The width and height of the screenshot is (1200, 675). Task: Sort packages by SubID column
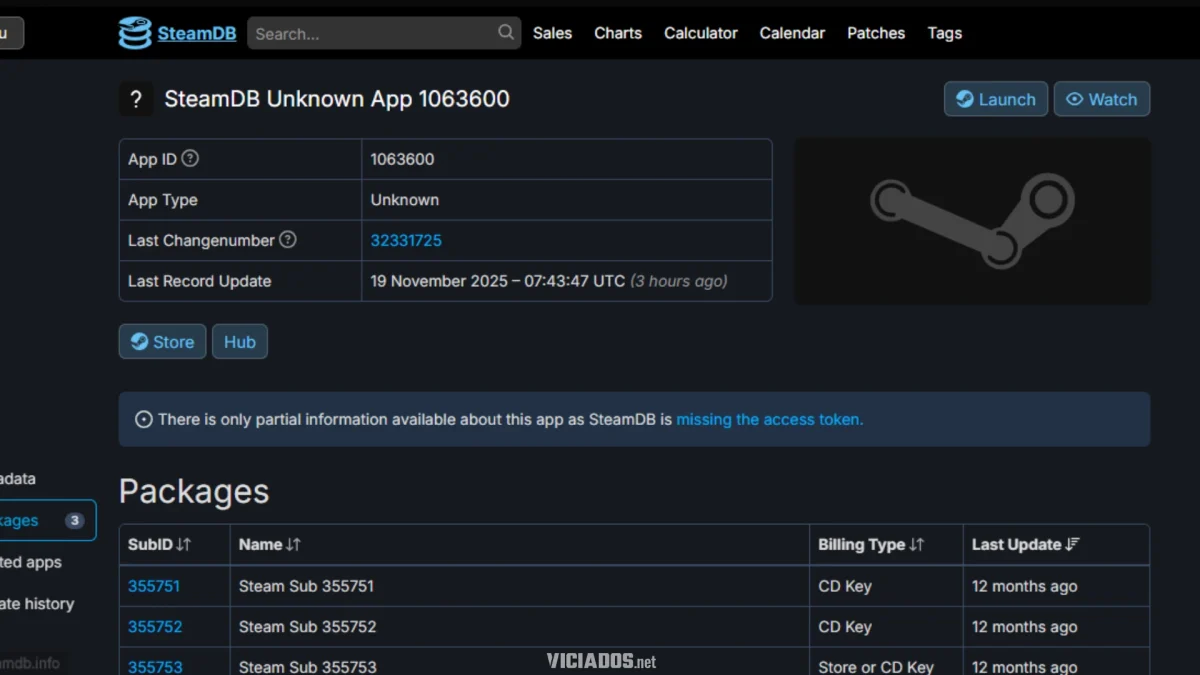(x=160, y=545)
